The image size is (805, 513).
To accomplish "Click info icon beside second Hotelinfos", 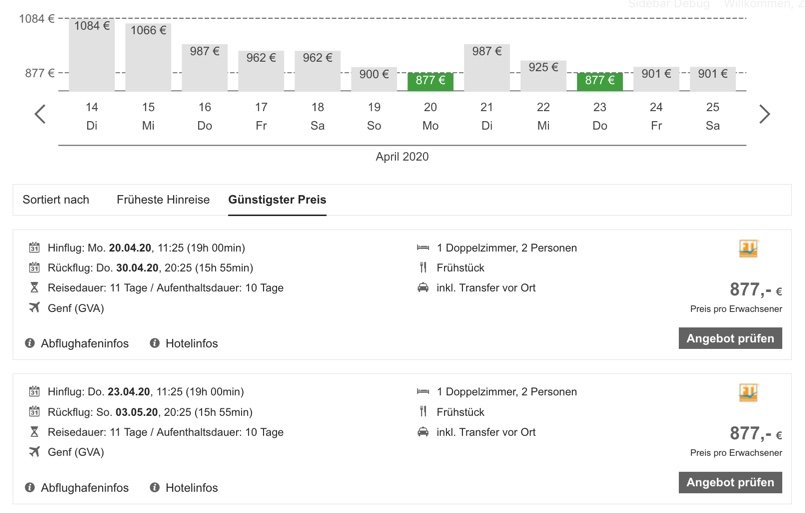I will tap(155, 488).
